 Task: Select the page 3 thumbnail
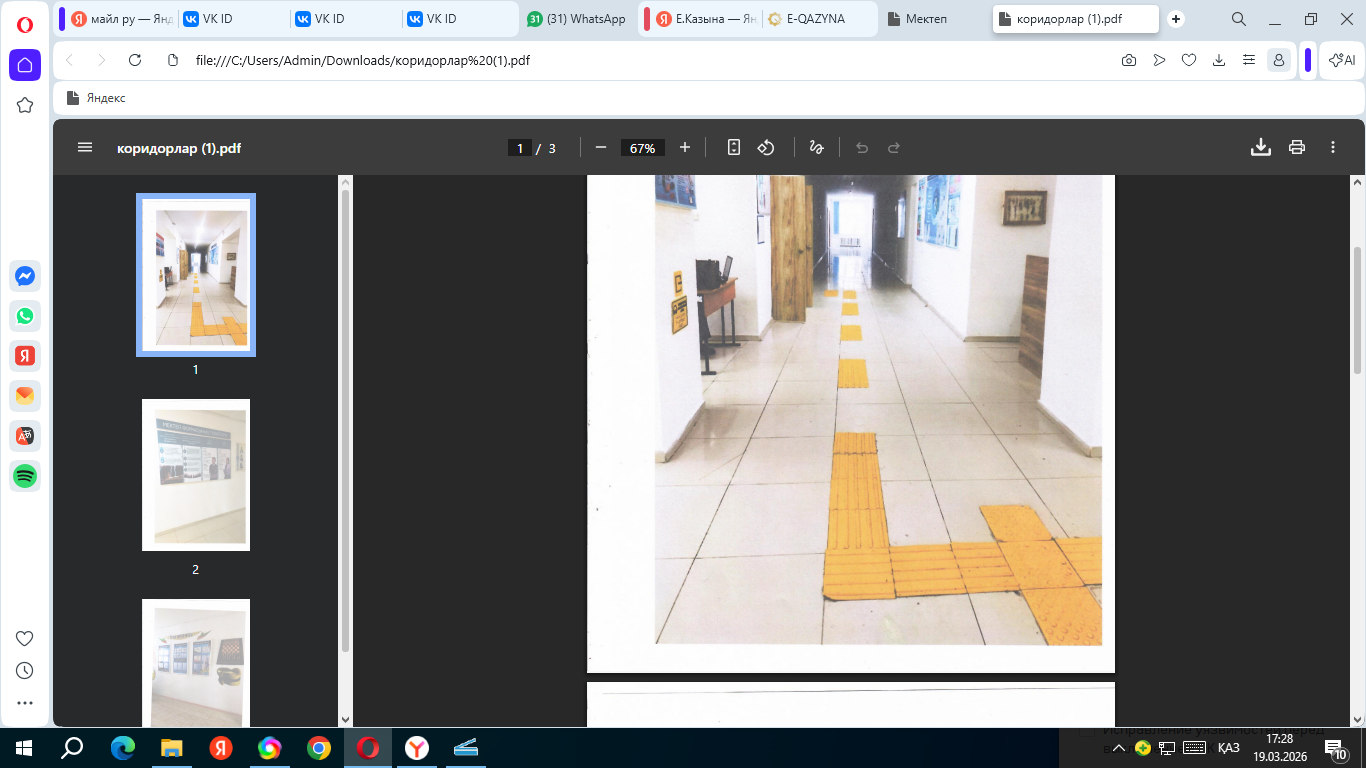click(x=196, y=663)
